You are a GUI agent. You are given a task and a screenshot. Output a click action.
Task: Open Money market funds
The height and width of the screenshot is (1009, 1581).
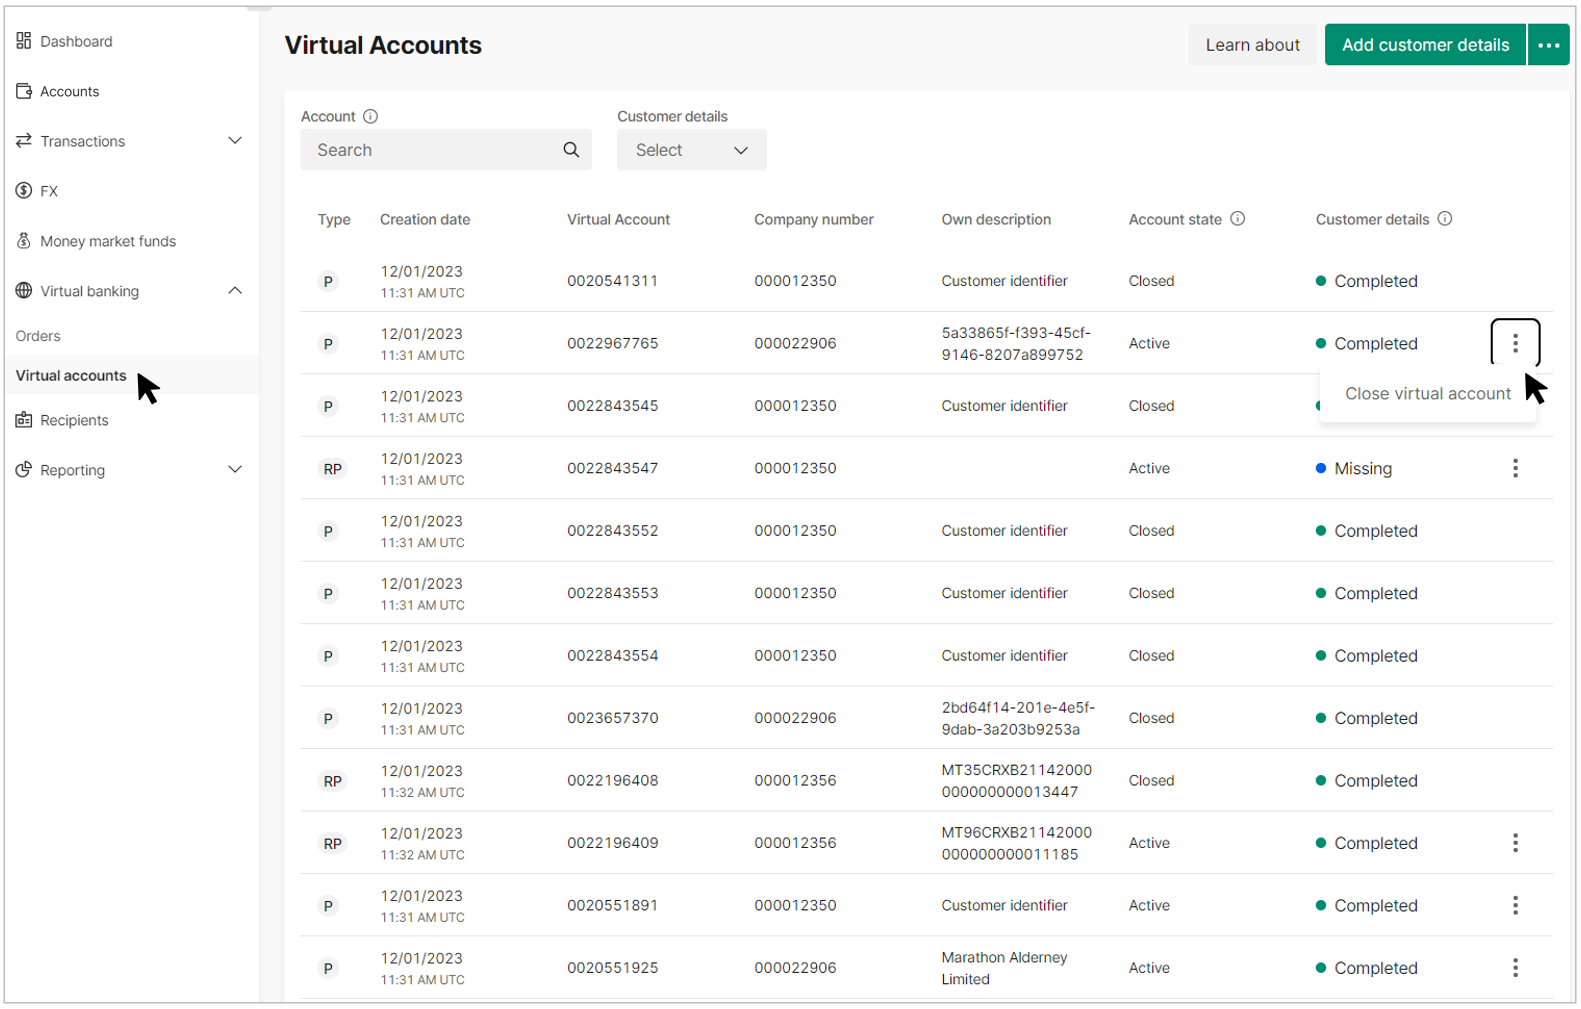(108, 241)
